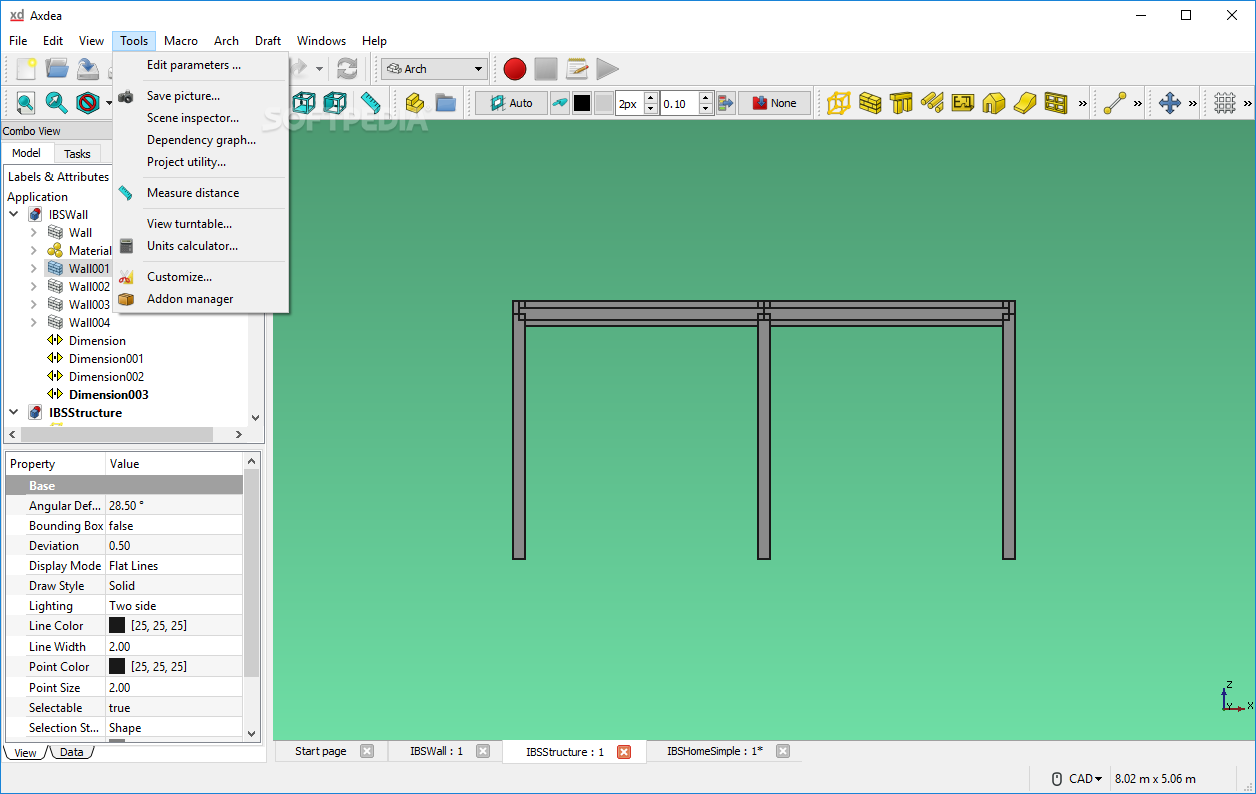Screen dimensions: 1256x794
Task: Click the Point Color property swatch
Action: (117, 666)
